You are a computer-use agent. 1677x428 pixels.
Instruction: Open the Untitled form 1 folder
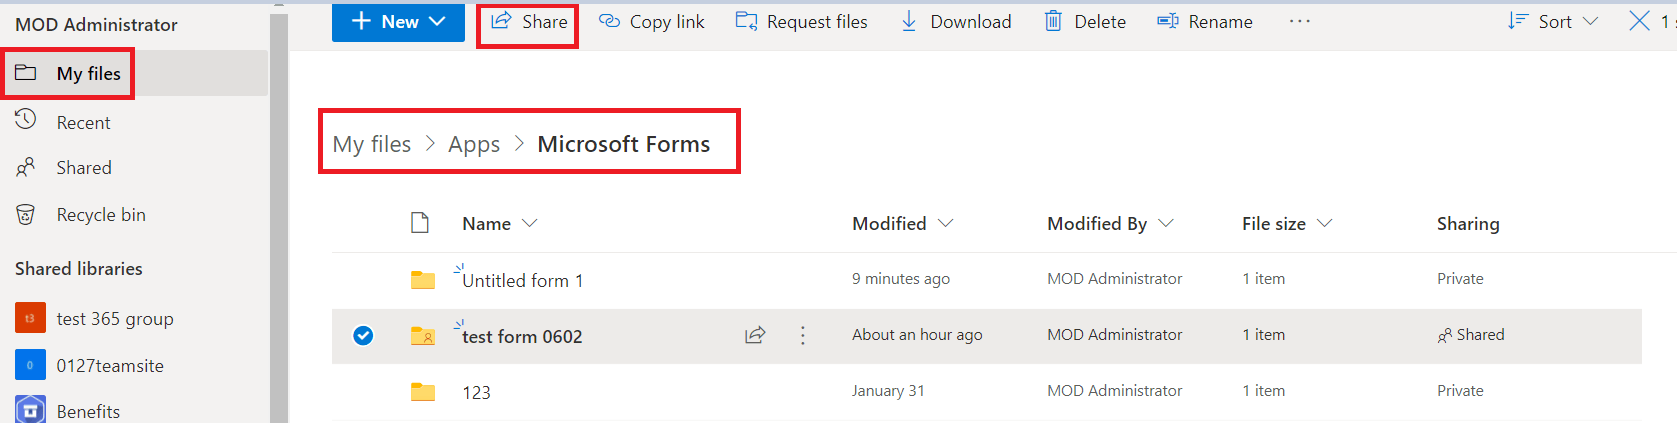522,280
